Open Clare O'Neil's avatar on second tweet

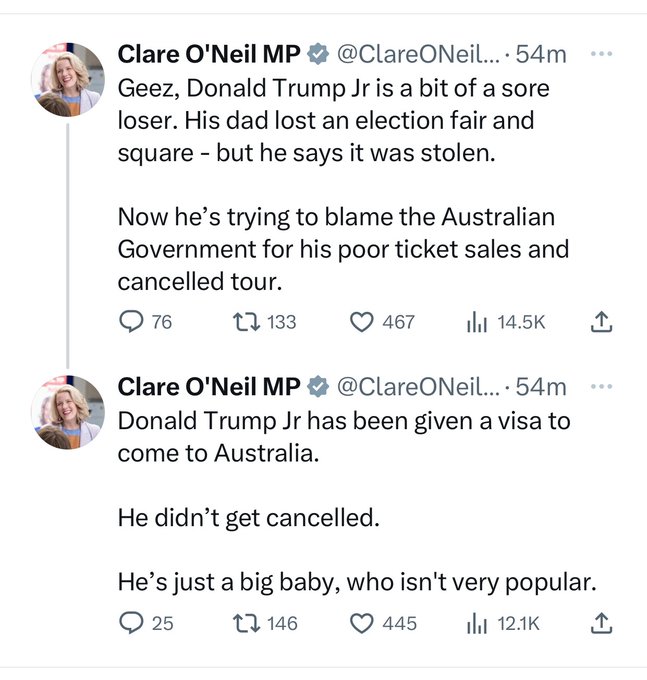point(68,411)
